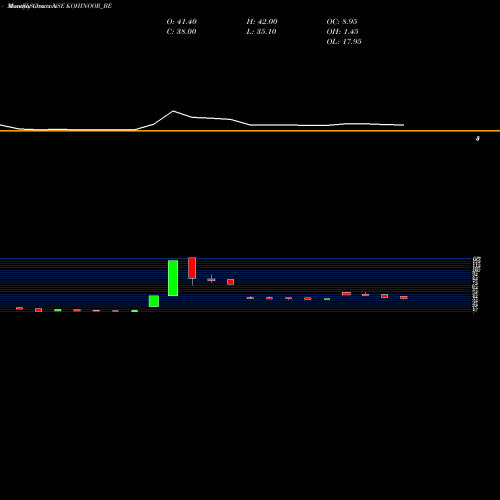Image resolution: width=500 pixels, height=500 pixels.
Task: Click the peak of the white indicator line
Action: (173, 111)
